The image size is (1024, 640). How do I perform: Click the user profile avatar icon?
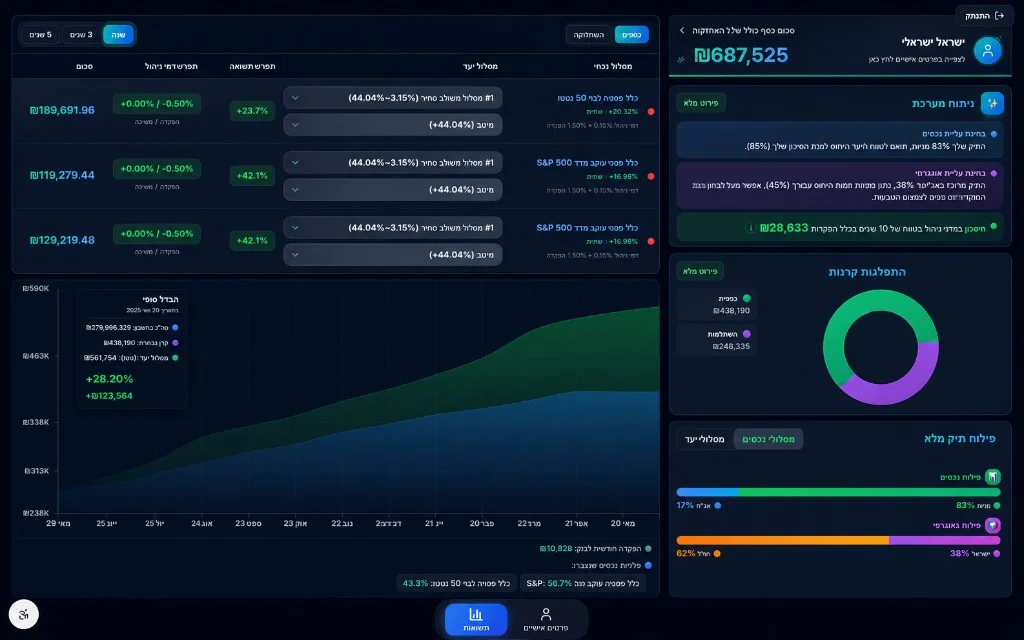[x=987, y=50]
